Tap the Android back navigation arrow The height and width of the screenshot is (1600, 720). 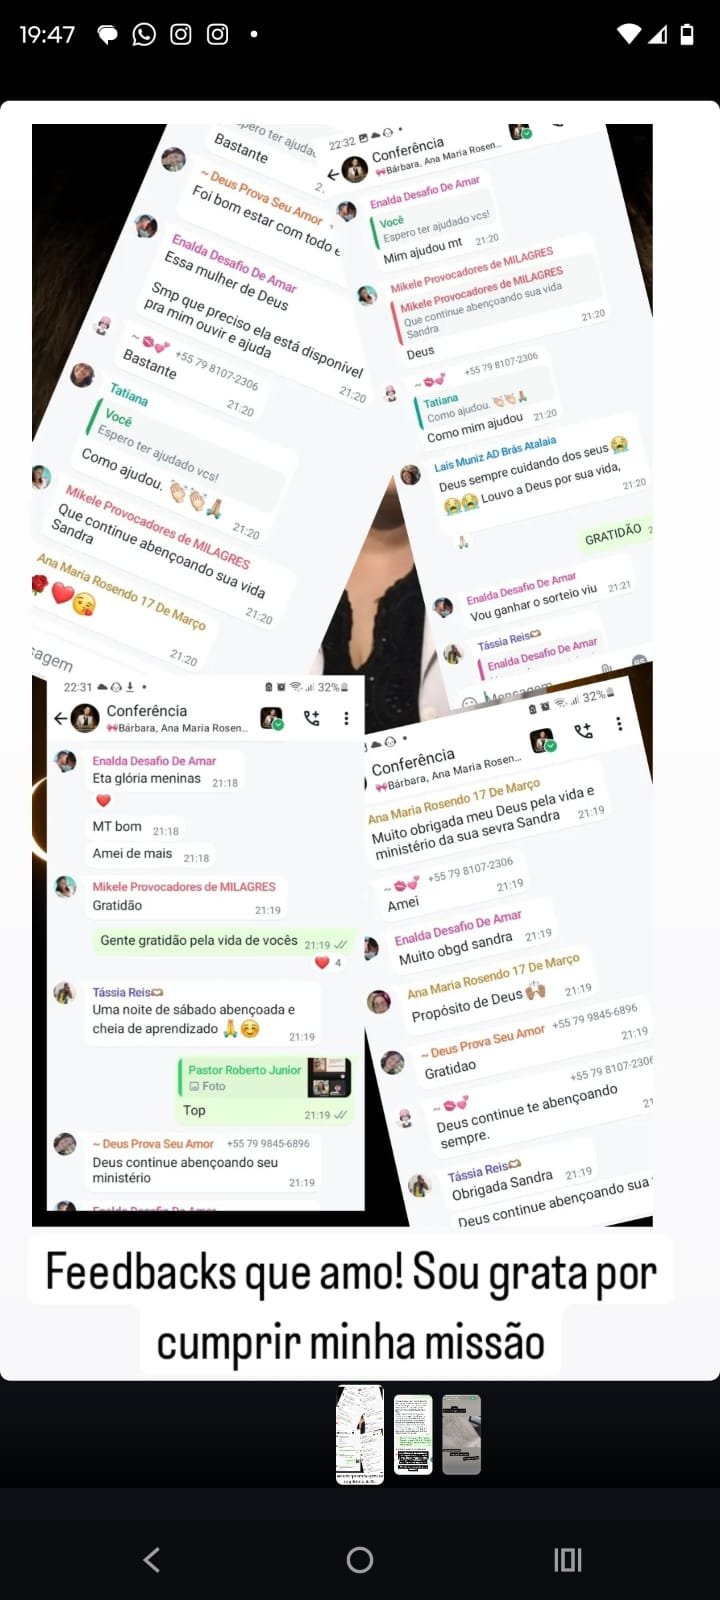coord(152,1559)
